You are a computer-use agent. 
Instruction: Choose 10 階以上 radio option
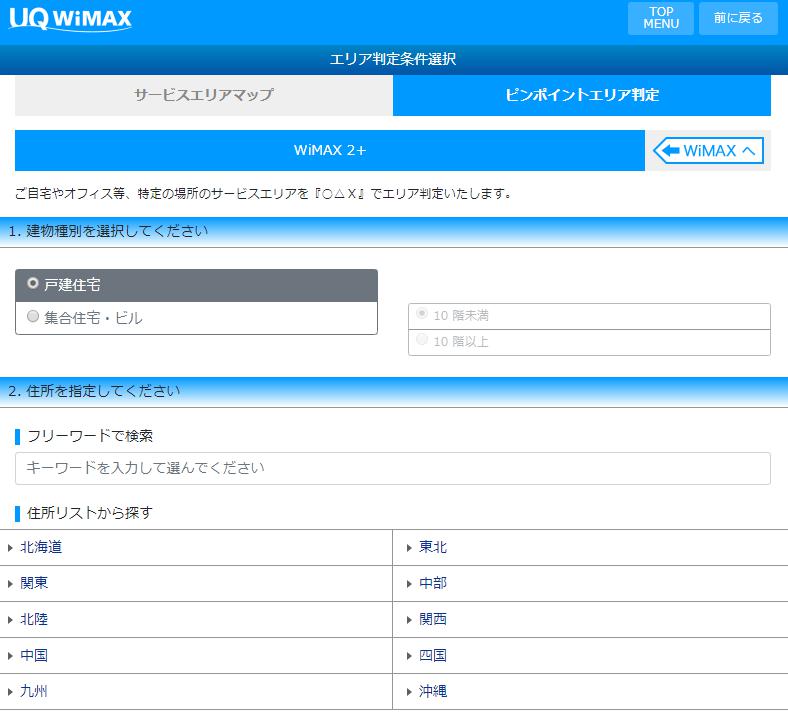click(x=589, y=342)
